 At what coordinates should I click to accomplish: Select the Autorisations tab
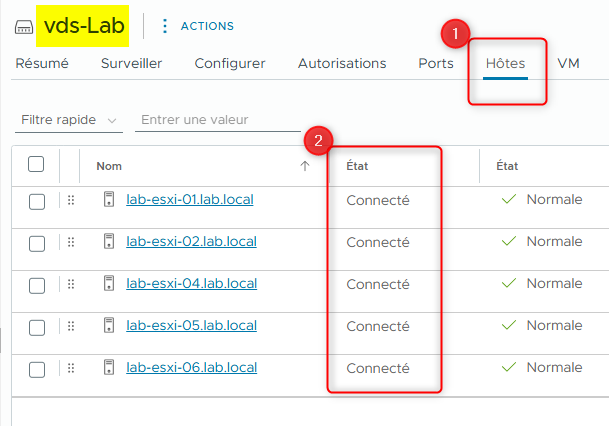click(342, 63)
